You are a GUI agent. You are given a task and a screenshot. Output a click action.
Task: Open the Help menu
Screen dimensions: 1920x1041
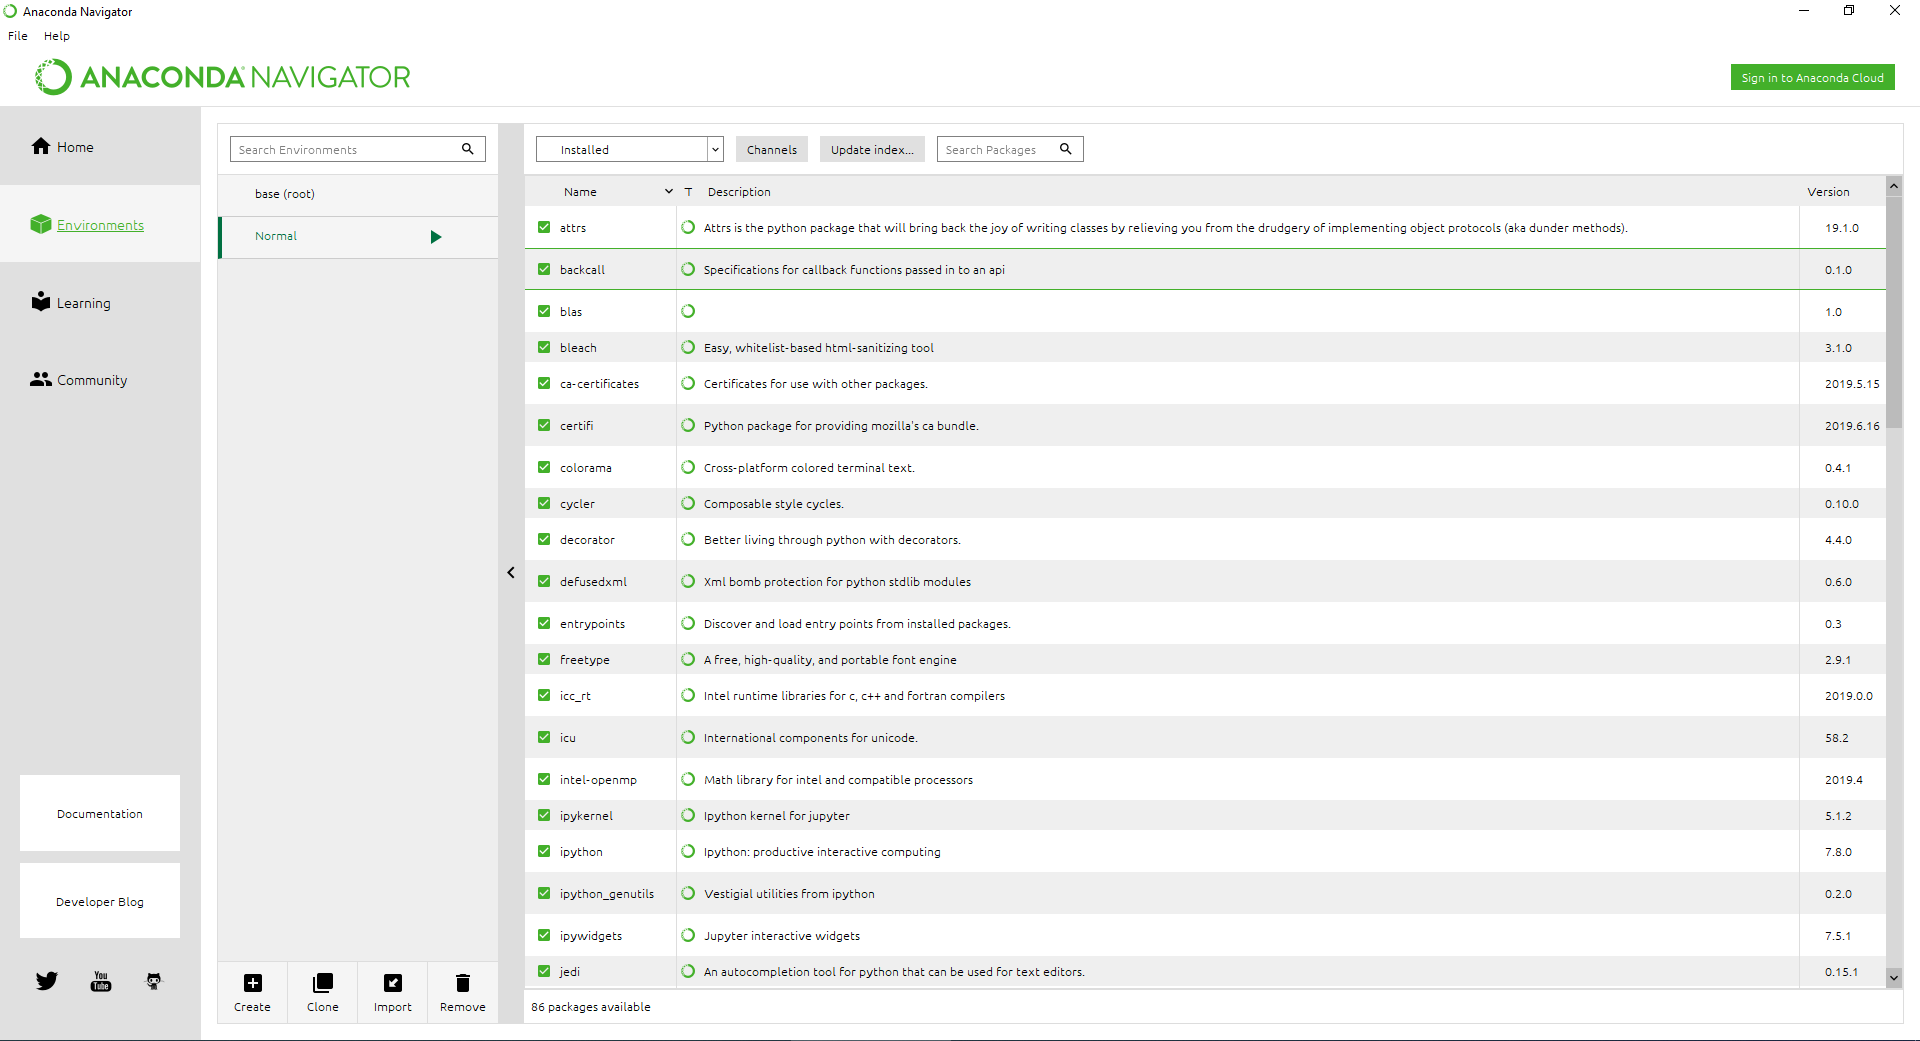tap(57, 36)
